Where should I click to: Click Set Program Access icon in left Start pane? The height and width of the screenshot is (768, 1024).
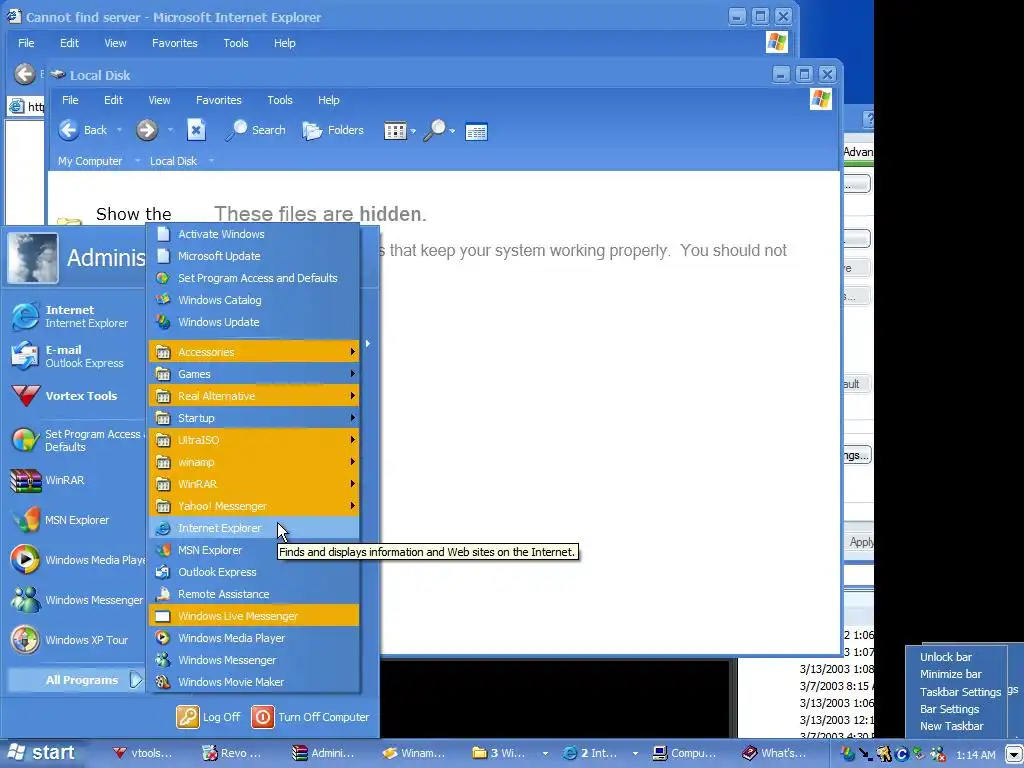pyautogui.click(x=25, y=440)
